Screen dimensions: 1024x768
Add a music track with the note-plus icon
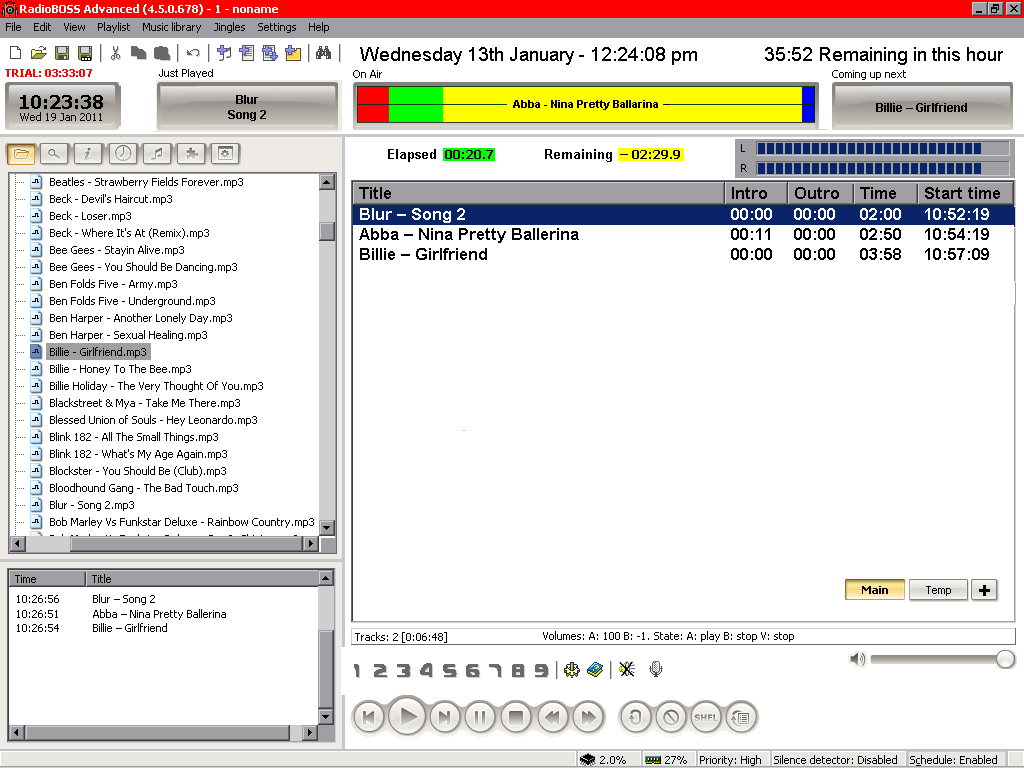click(x=224, y=53)
